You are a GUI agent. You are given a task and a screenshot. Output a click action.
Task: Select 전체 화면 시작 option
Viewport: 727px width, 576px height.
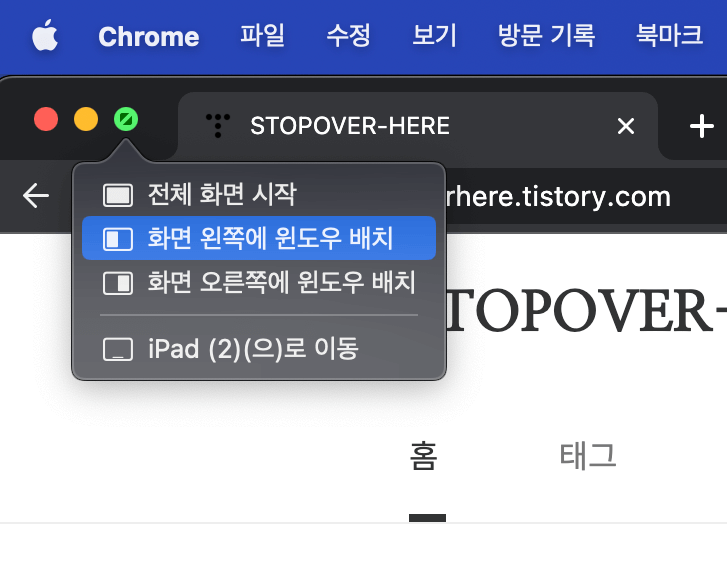[x=259, y=194]
